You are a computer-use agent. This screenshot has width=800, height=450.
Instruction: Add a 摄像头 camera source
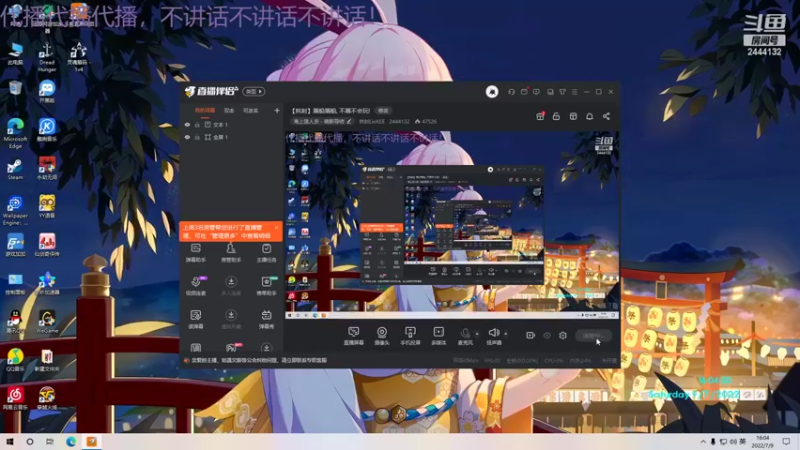coord(382,336)
